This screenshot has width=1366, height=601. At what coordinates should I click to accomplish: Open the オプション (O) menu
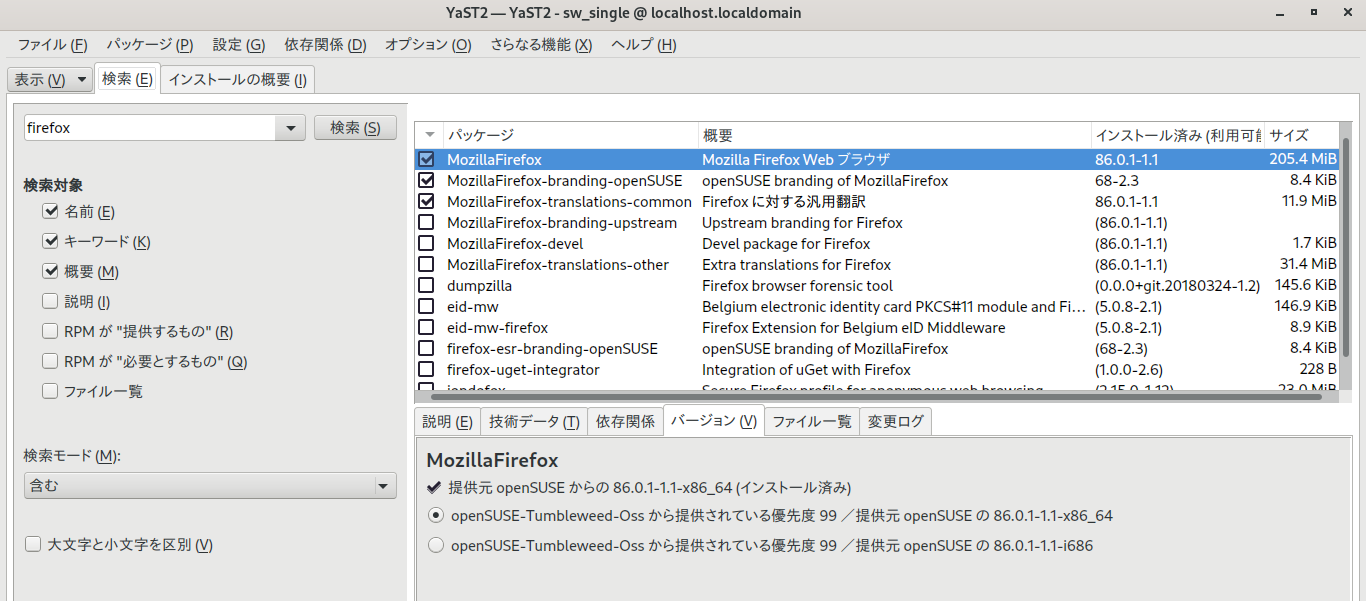(x=428, y=45)
